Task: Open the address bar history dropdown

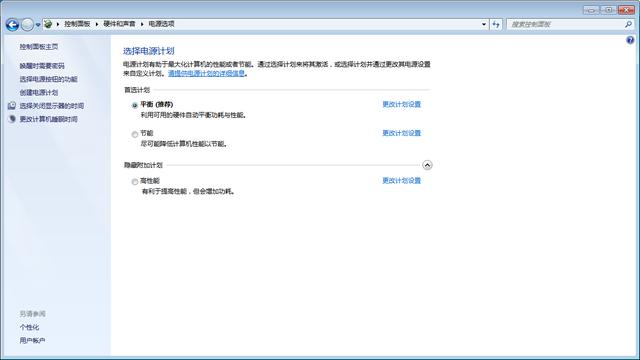Action: click(484, 24)
